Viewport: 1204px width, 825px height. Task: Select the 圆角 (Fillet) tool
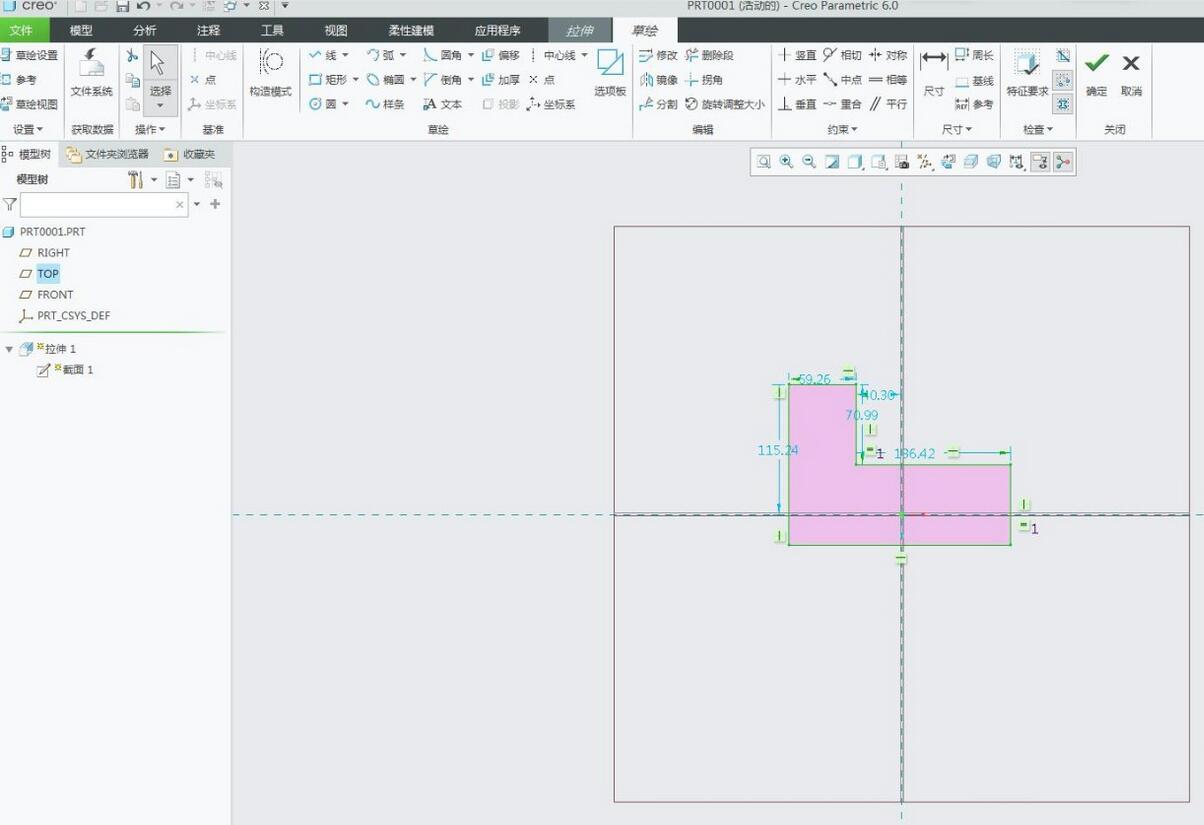click(x=442, y=56)
